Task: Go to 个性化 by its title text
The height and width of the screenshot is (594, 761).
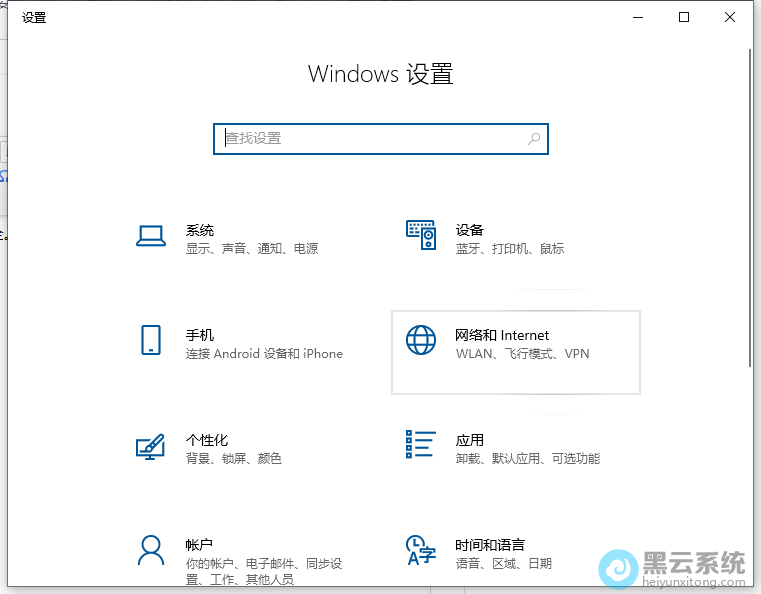Action: pyautogui.click(x=207, y=440)
